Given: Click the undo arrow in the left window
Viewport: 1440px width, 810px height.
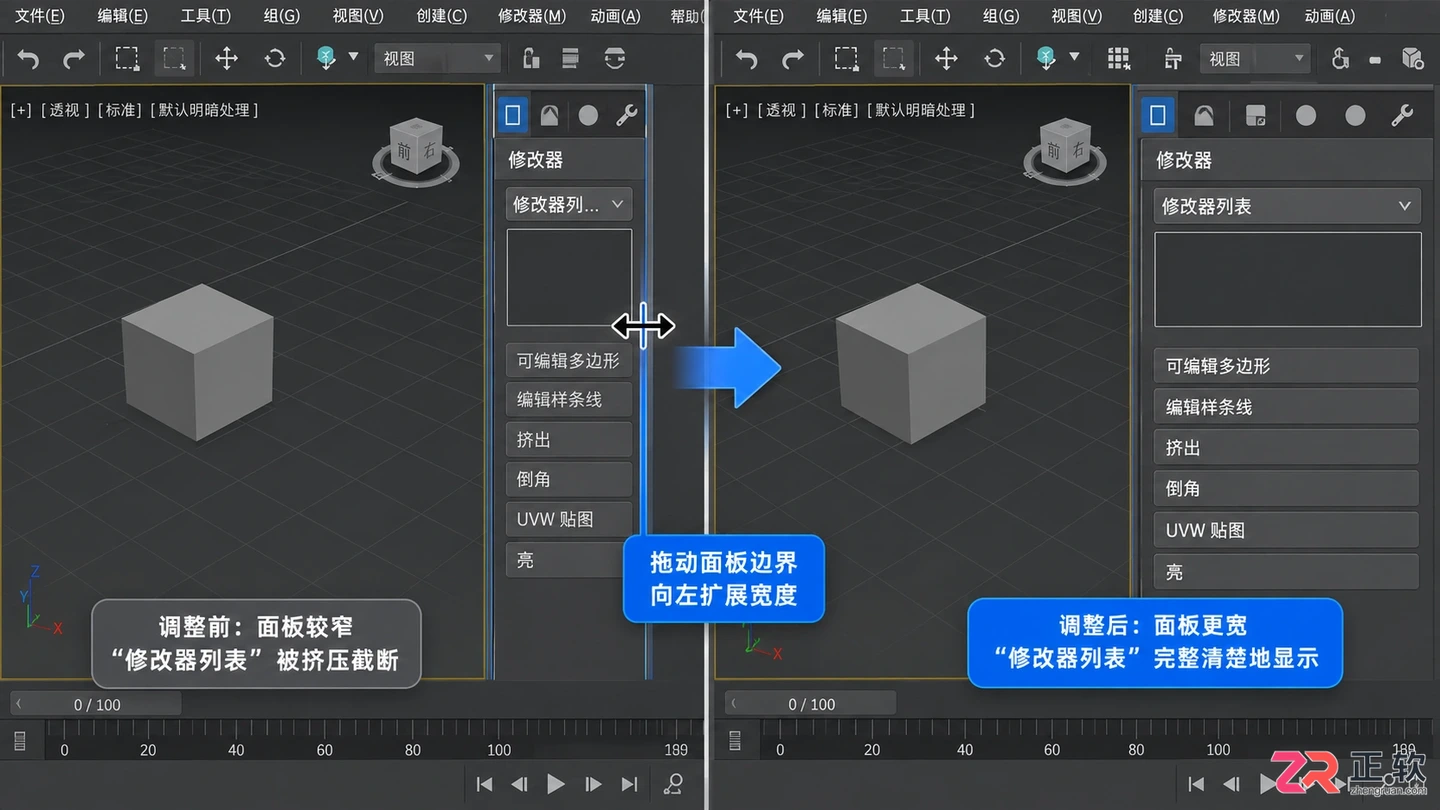Looking at the screenshot, I should [x=28, y=59].
